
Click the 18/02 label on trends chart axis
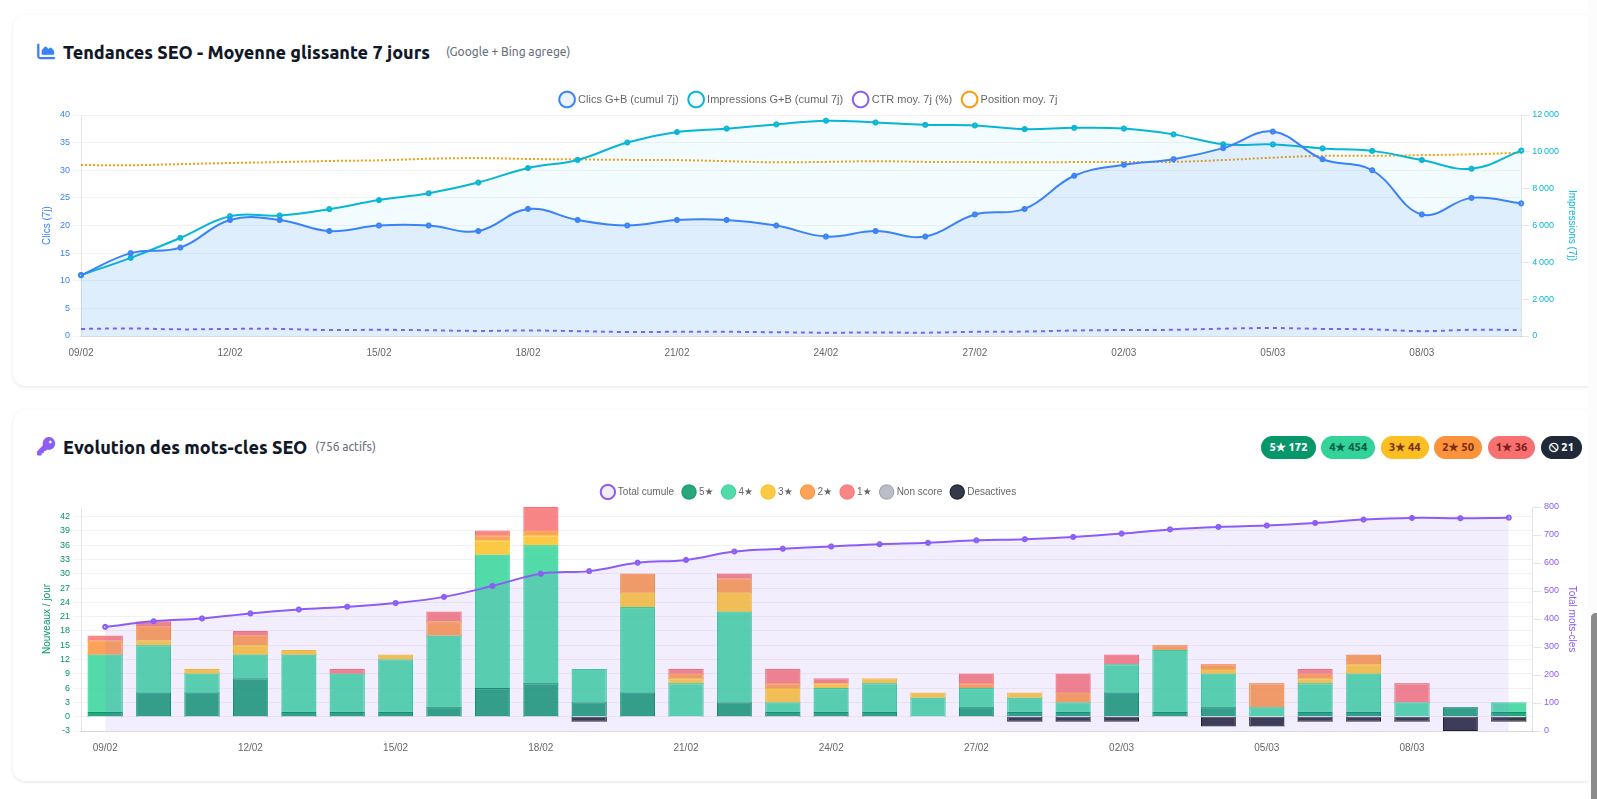(x=528, y=352)
